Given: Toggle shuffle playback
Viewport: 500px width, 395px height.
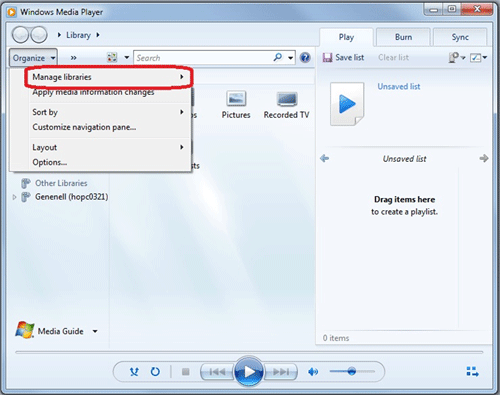Looking at the screenshot, I should (x=134, y=371).
